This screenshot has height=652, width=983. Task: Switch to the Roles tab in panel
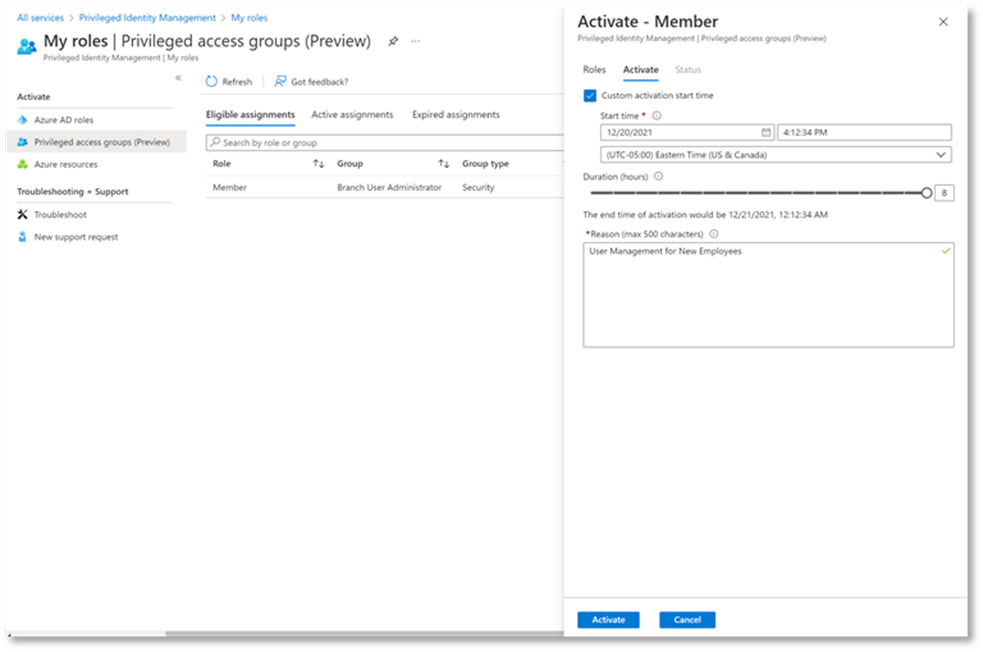594,70
